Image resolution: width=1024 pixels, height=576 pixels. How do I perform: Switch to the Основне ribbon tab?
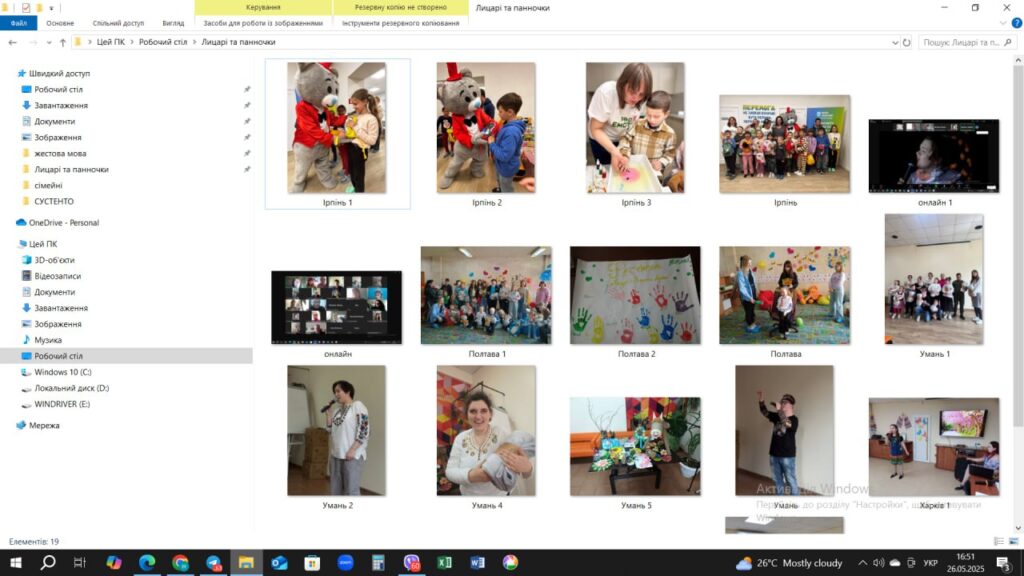pyautogui.click(x=60, y=23)
